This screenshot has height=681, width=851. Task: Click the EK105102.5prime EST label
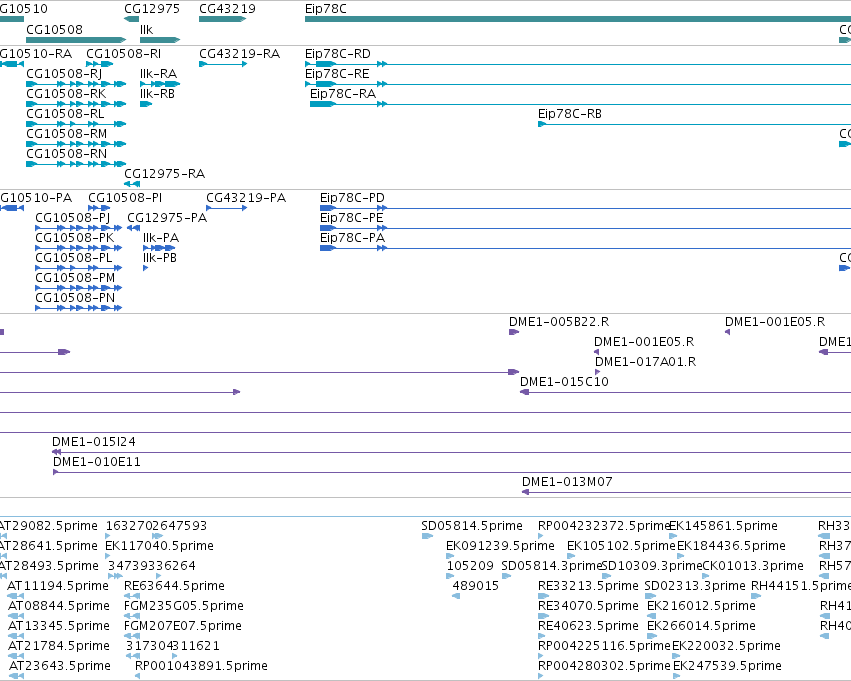(x=621, y=546)
